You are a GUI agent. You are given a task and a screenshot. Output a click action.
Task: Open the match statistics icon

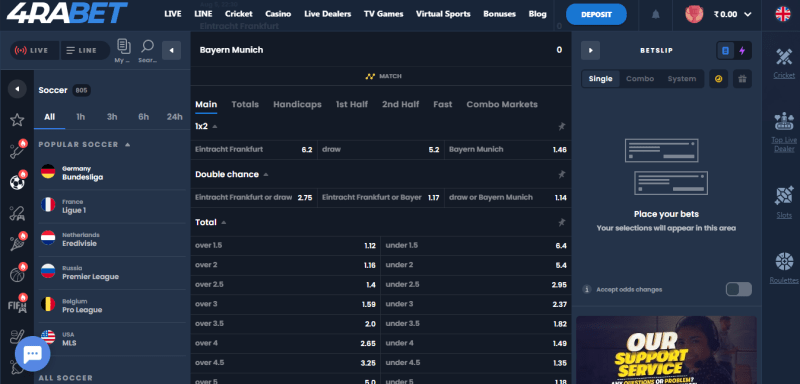pos(370,76)
